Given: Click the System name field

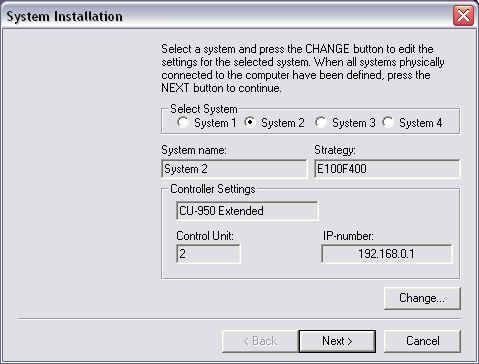Looking at the screenshot, I should pos(234,169).
